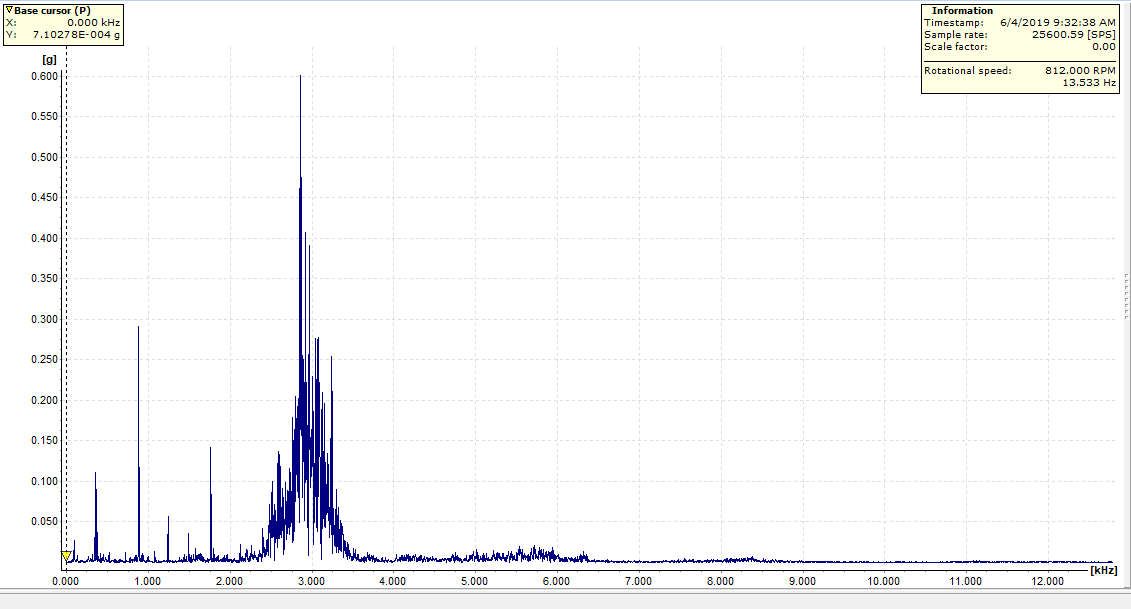Click the 3.000 tick label on X axis
The image size is (1131, 609).
click(311, 581)
